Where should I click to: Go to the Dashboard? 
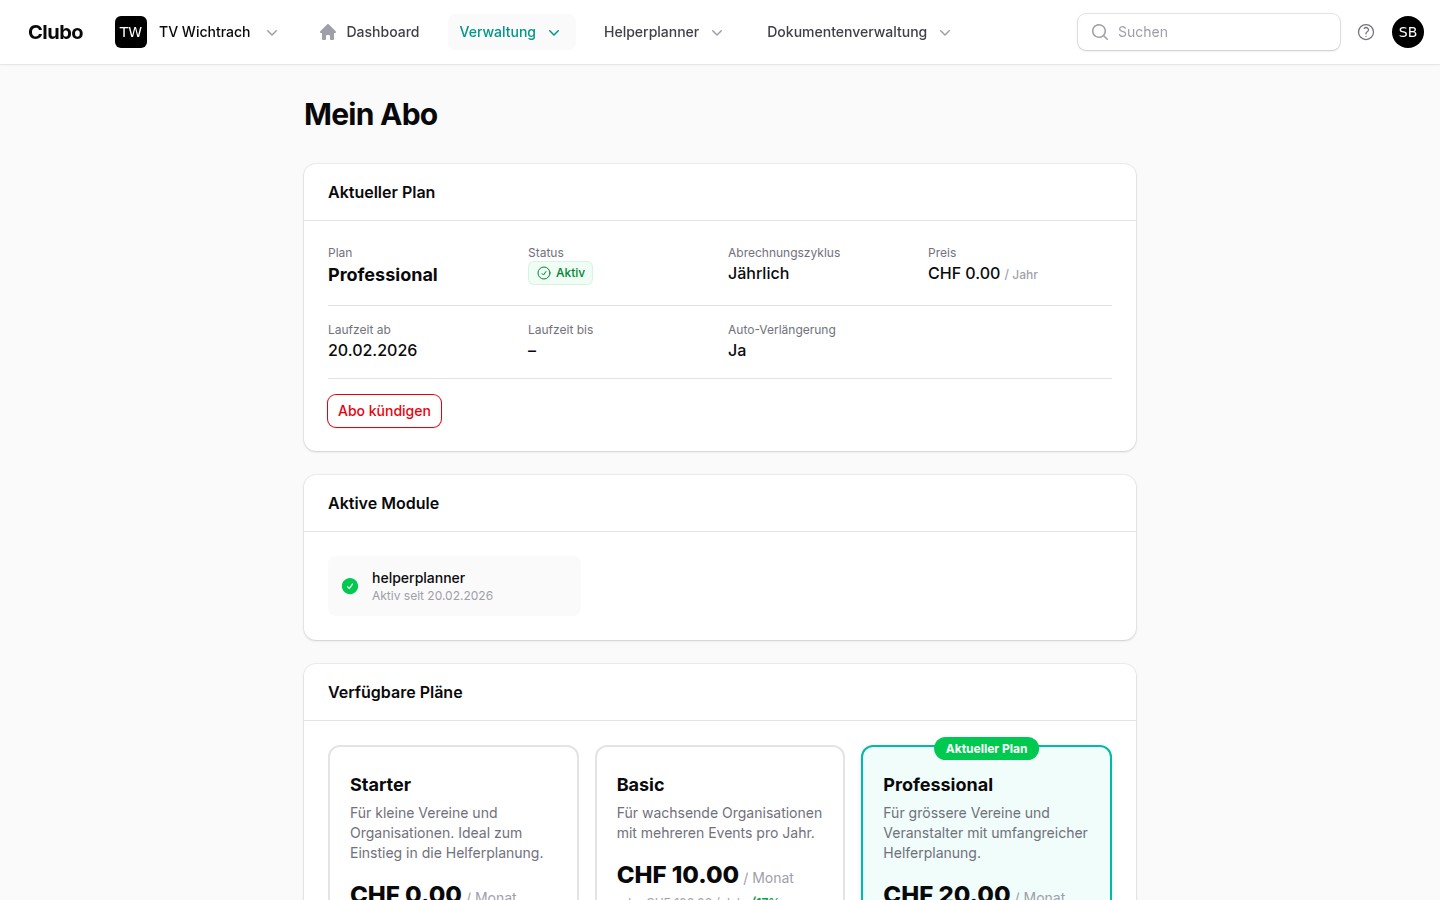[x=382, y=32]
